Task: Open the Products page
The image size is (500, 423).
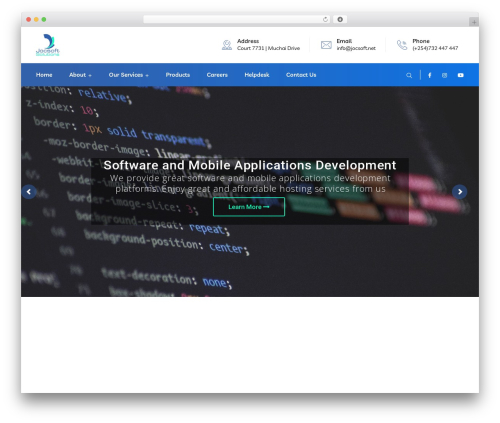Action: tap(178, 75)
